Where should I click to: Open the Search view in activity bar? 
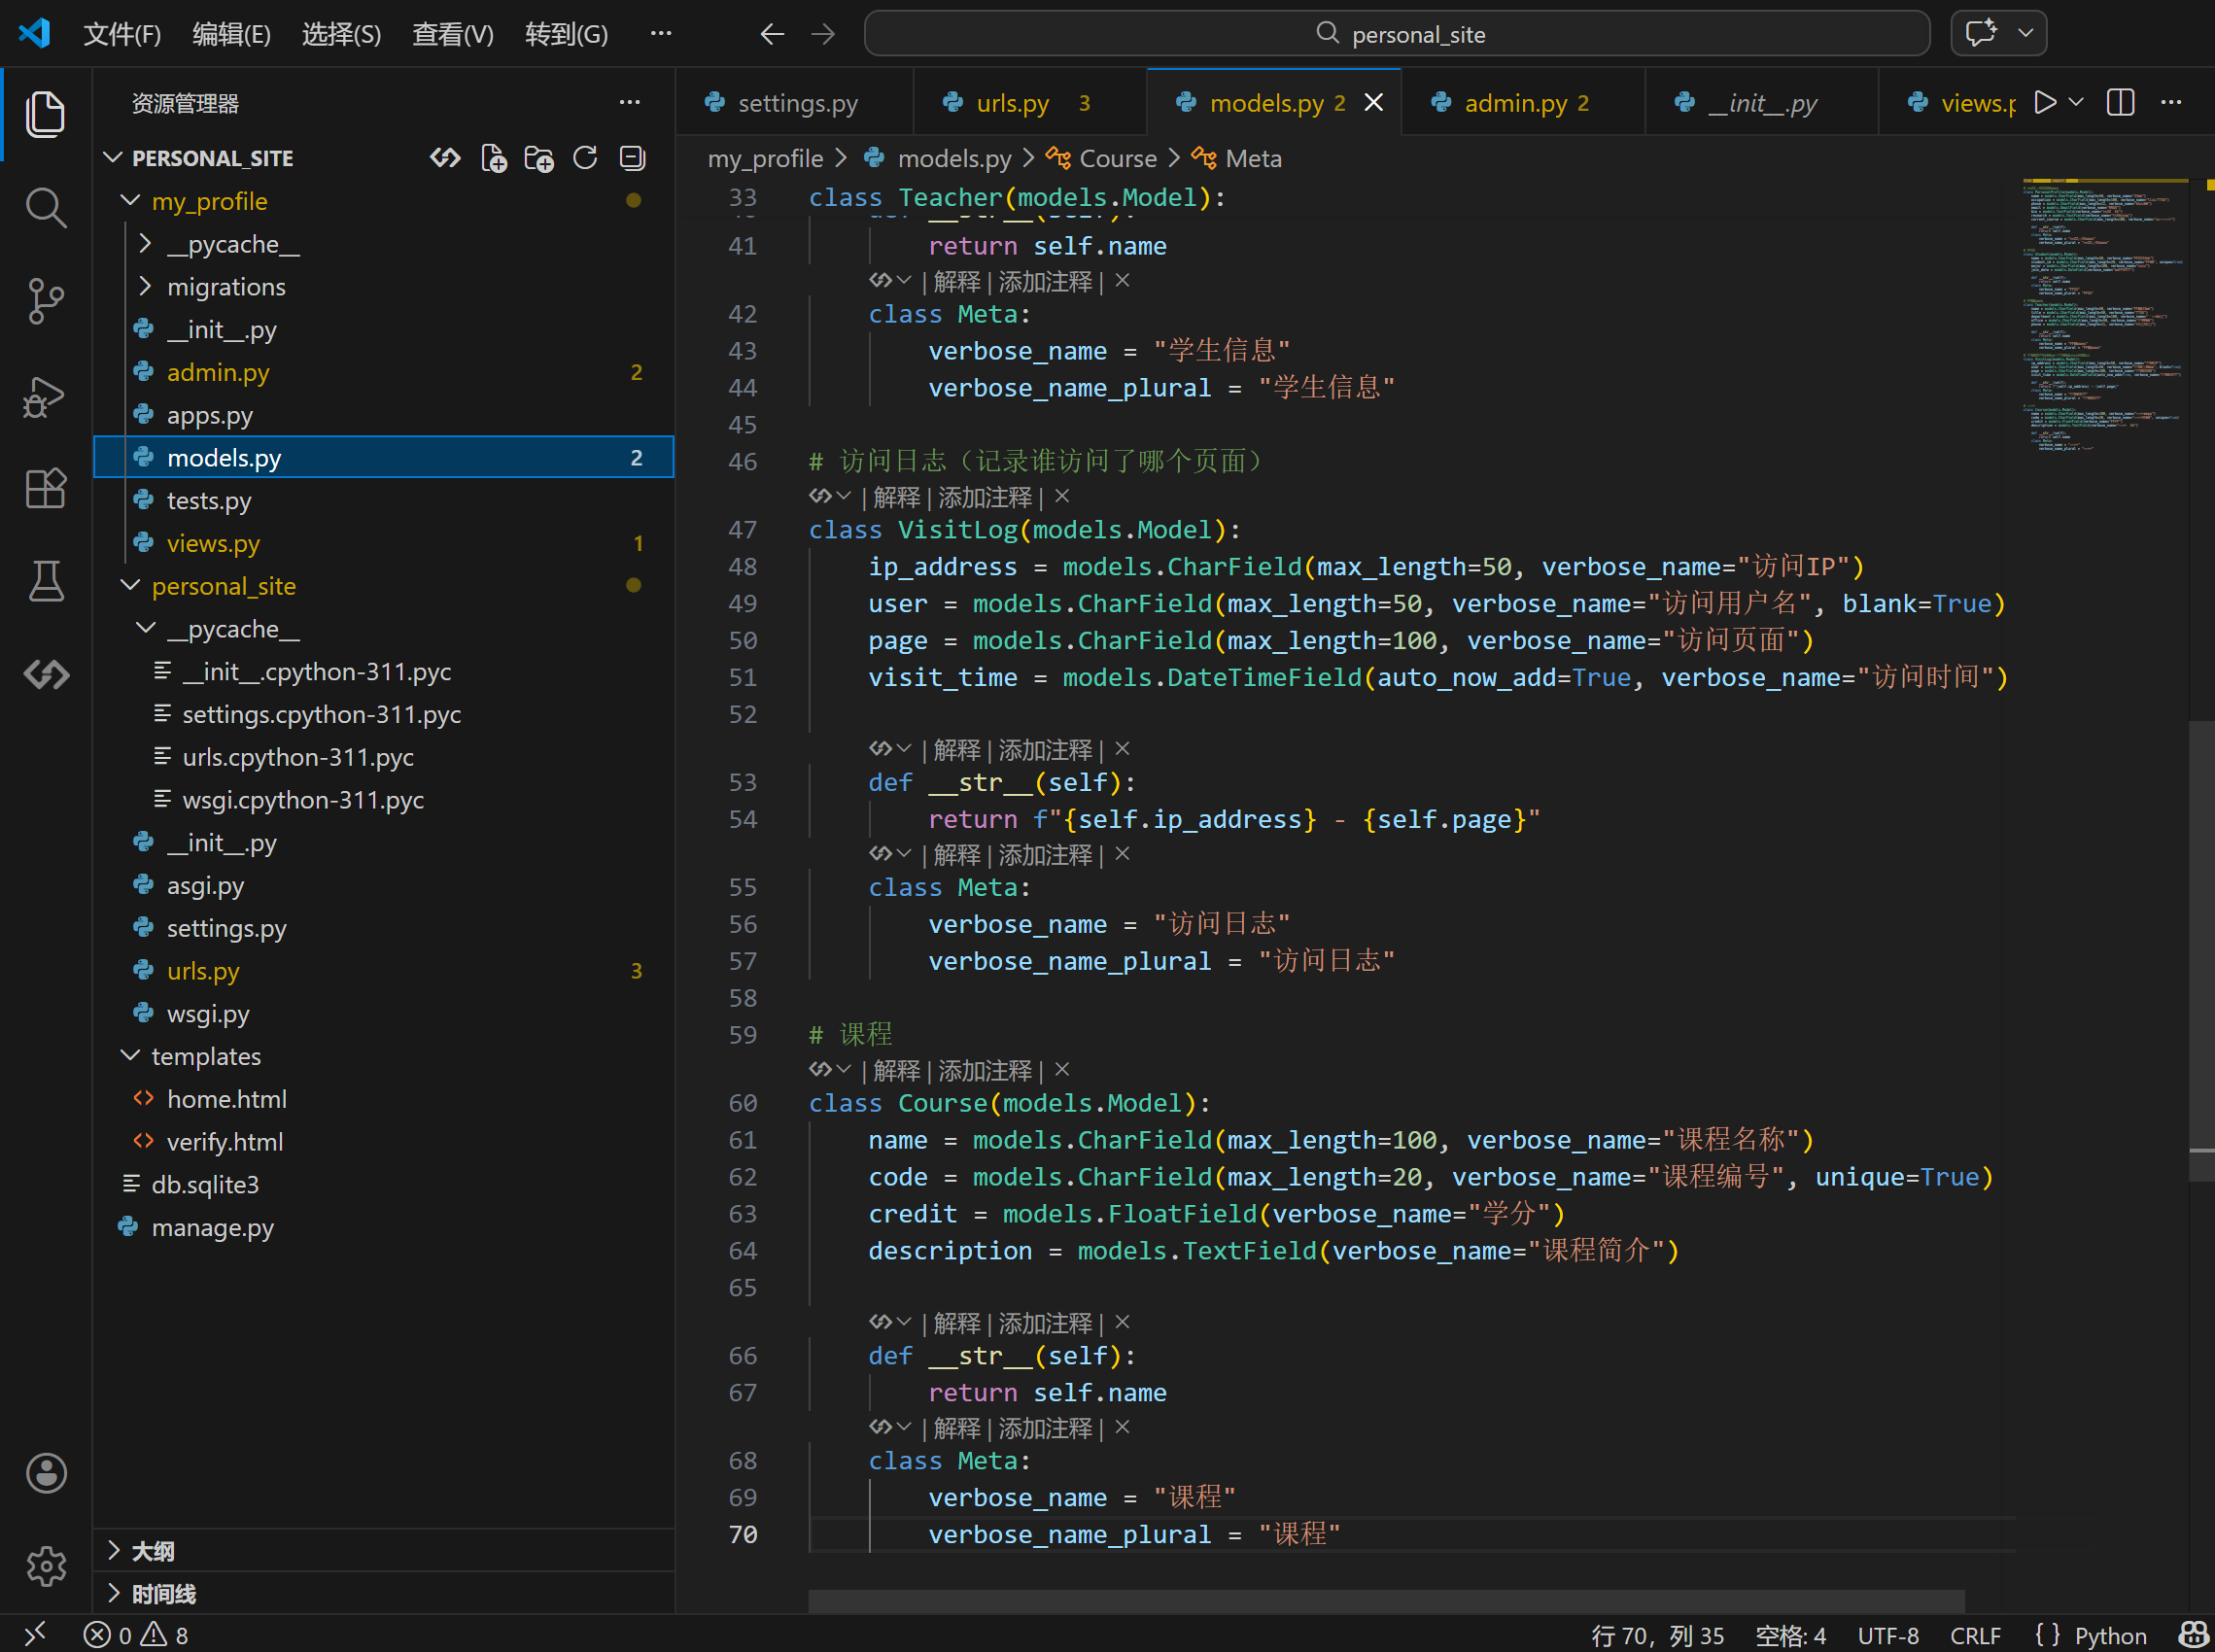coord(45,208)
